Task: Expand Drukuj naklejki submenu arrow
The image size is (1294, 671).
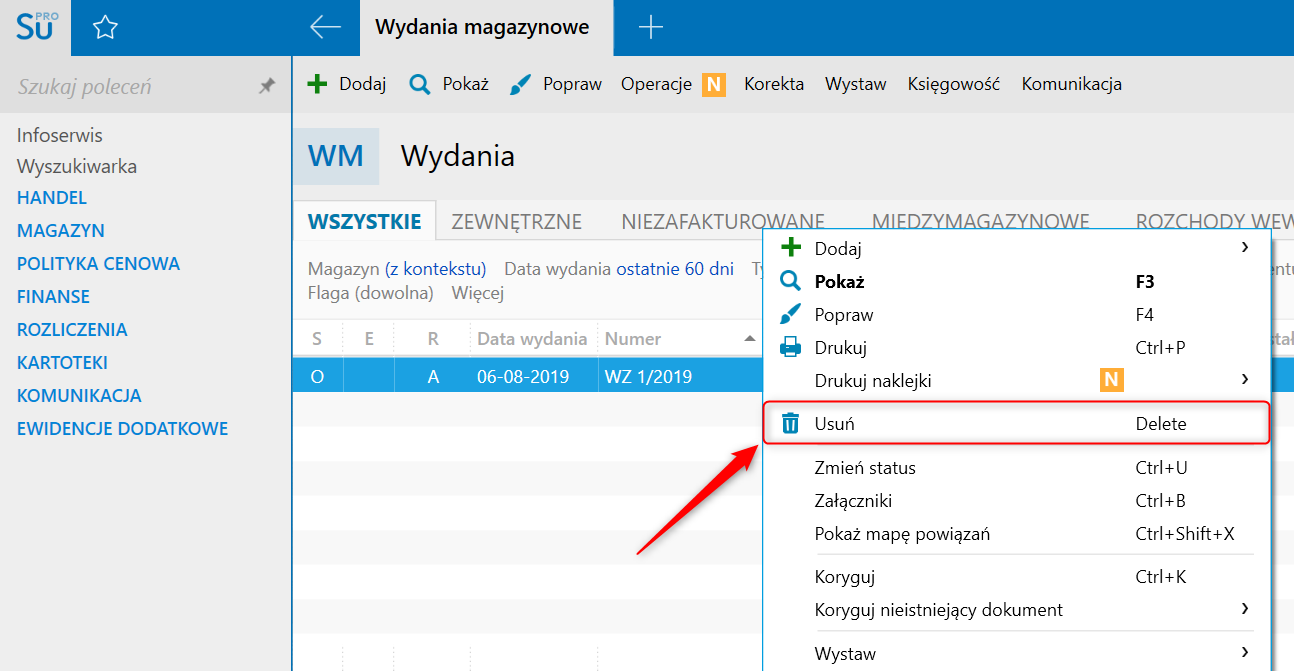Action: click(1245, 379)
